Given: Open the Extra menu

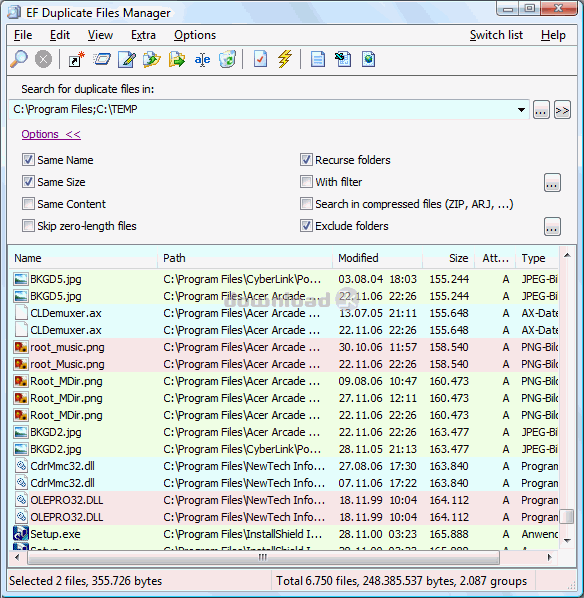Looking at the screenshot, I should pos(143,35).
